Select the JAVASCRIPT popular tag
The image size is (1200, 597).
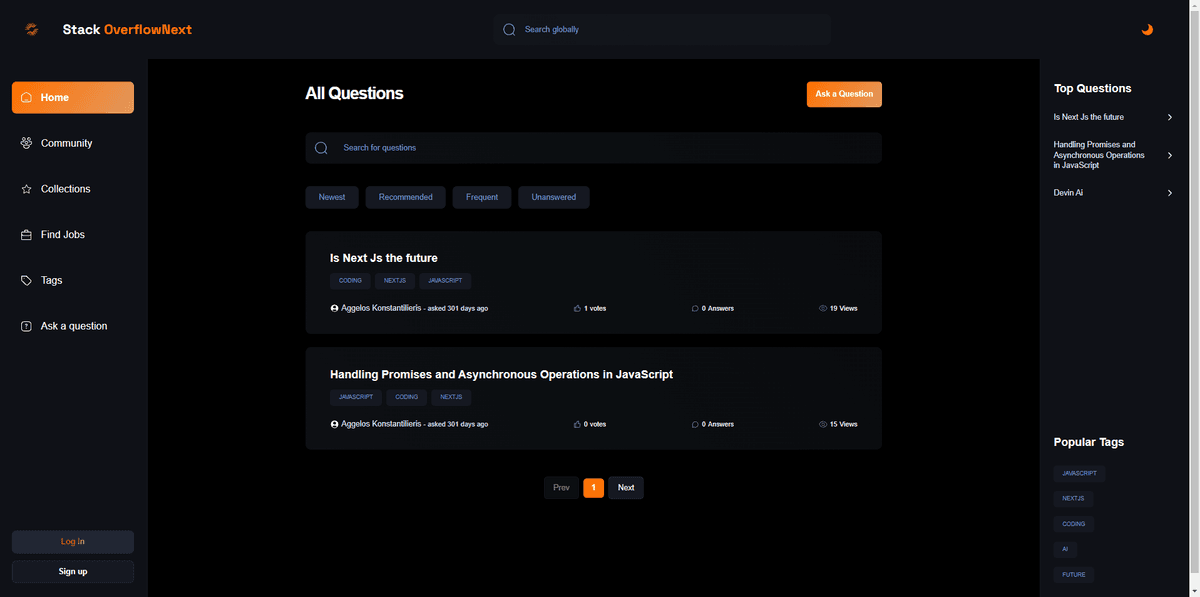pyautogui.click(x=1079, y=473)
